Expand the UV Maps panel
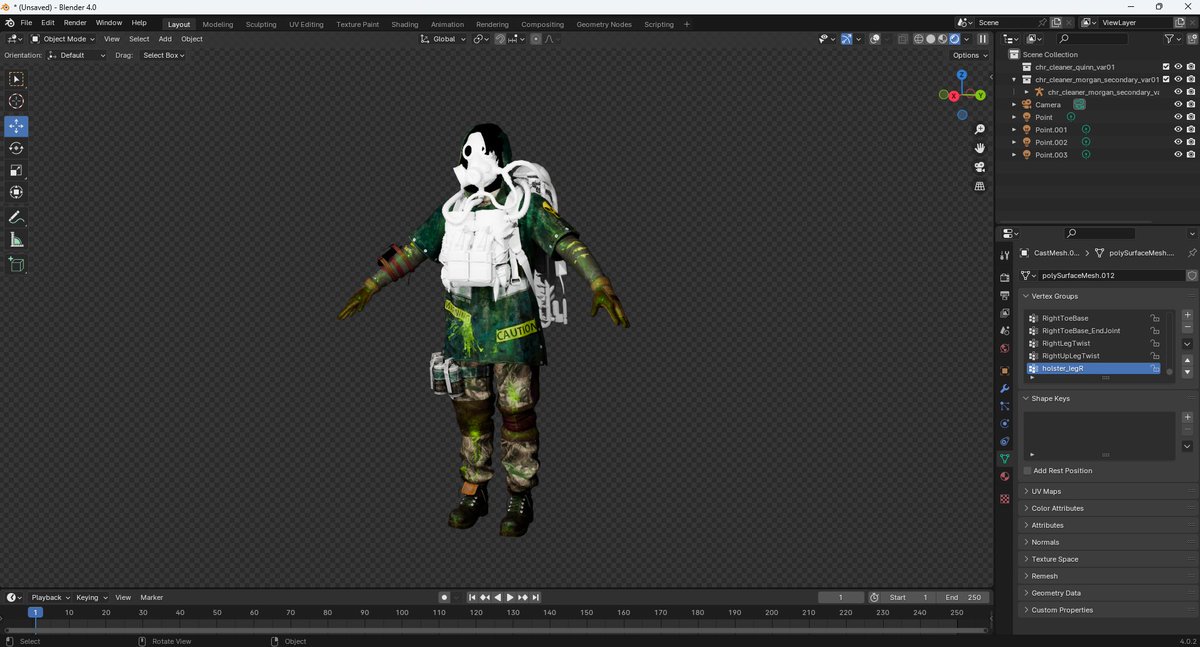Viewport: 1200px width, 647px height. tap(1046, 491)
